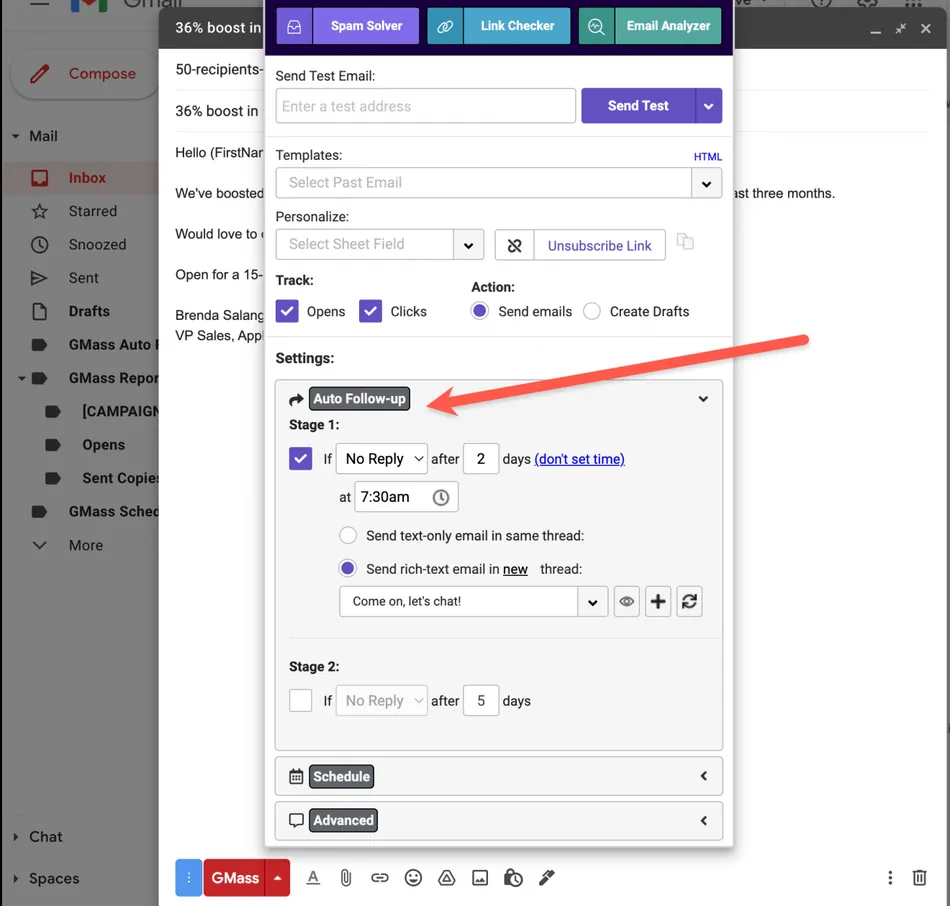
Task: Launch the Email Analyzer
Action: [668, 26]
